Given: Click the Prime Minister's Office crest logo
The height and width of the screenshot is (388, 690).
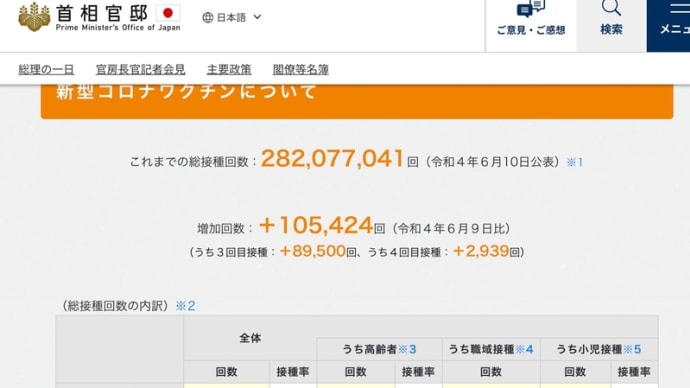Looking at the screenshot, I should (x=34, y=17).
